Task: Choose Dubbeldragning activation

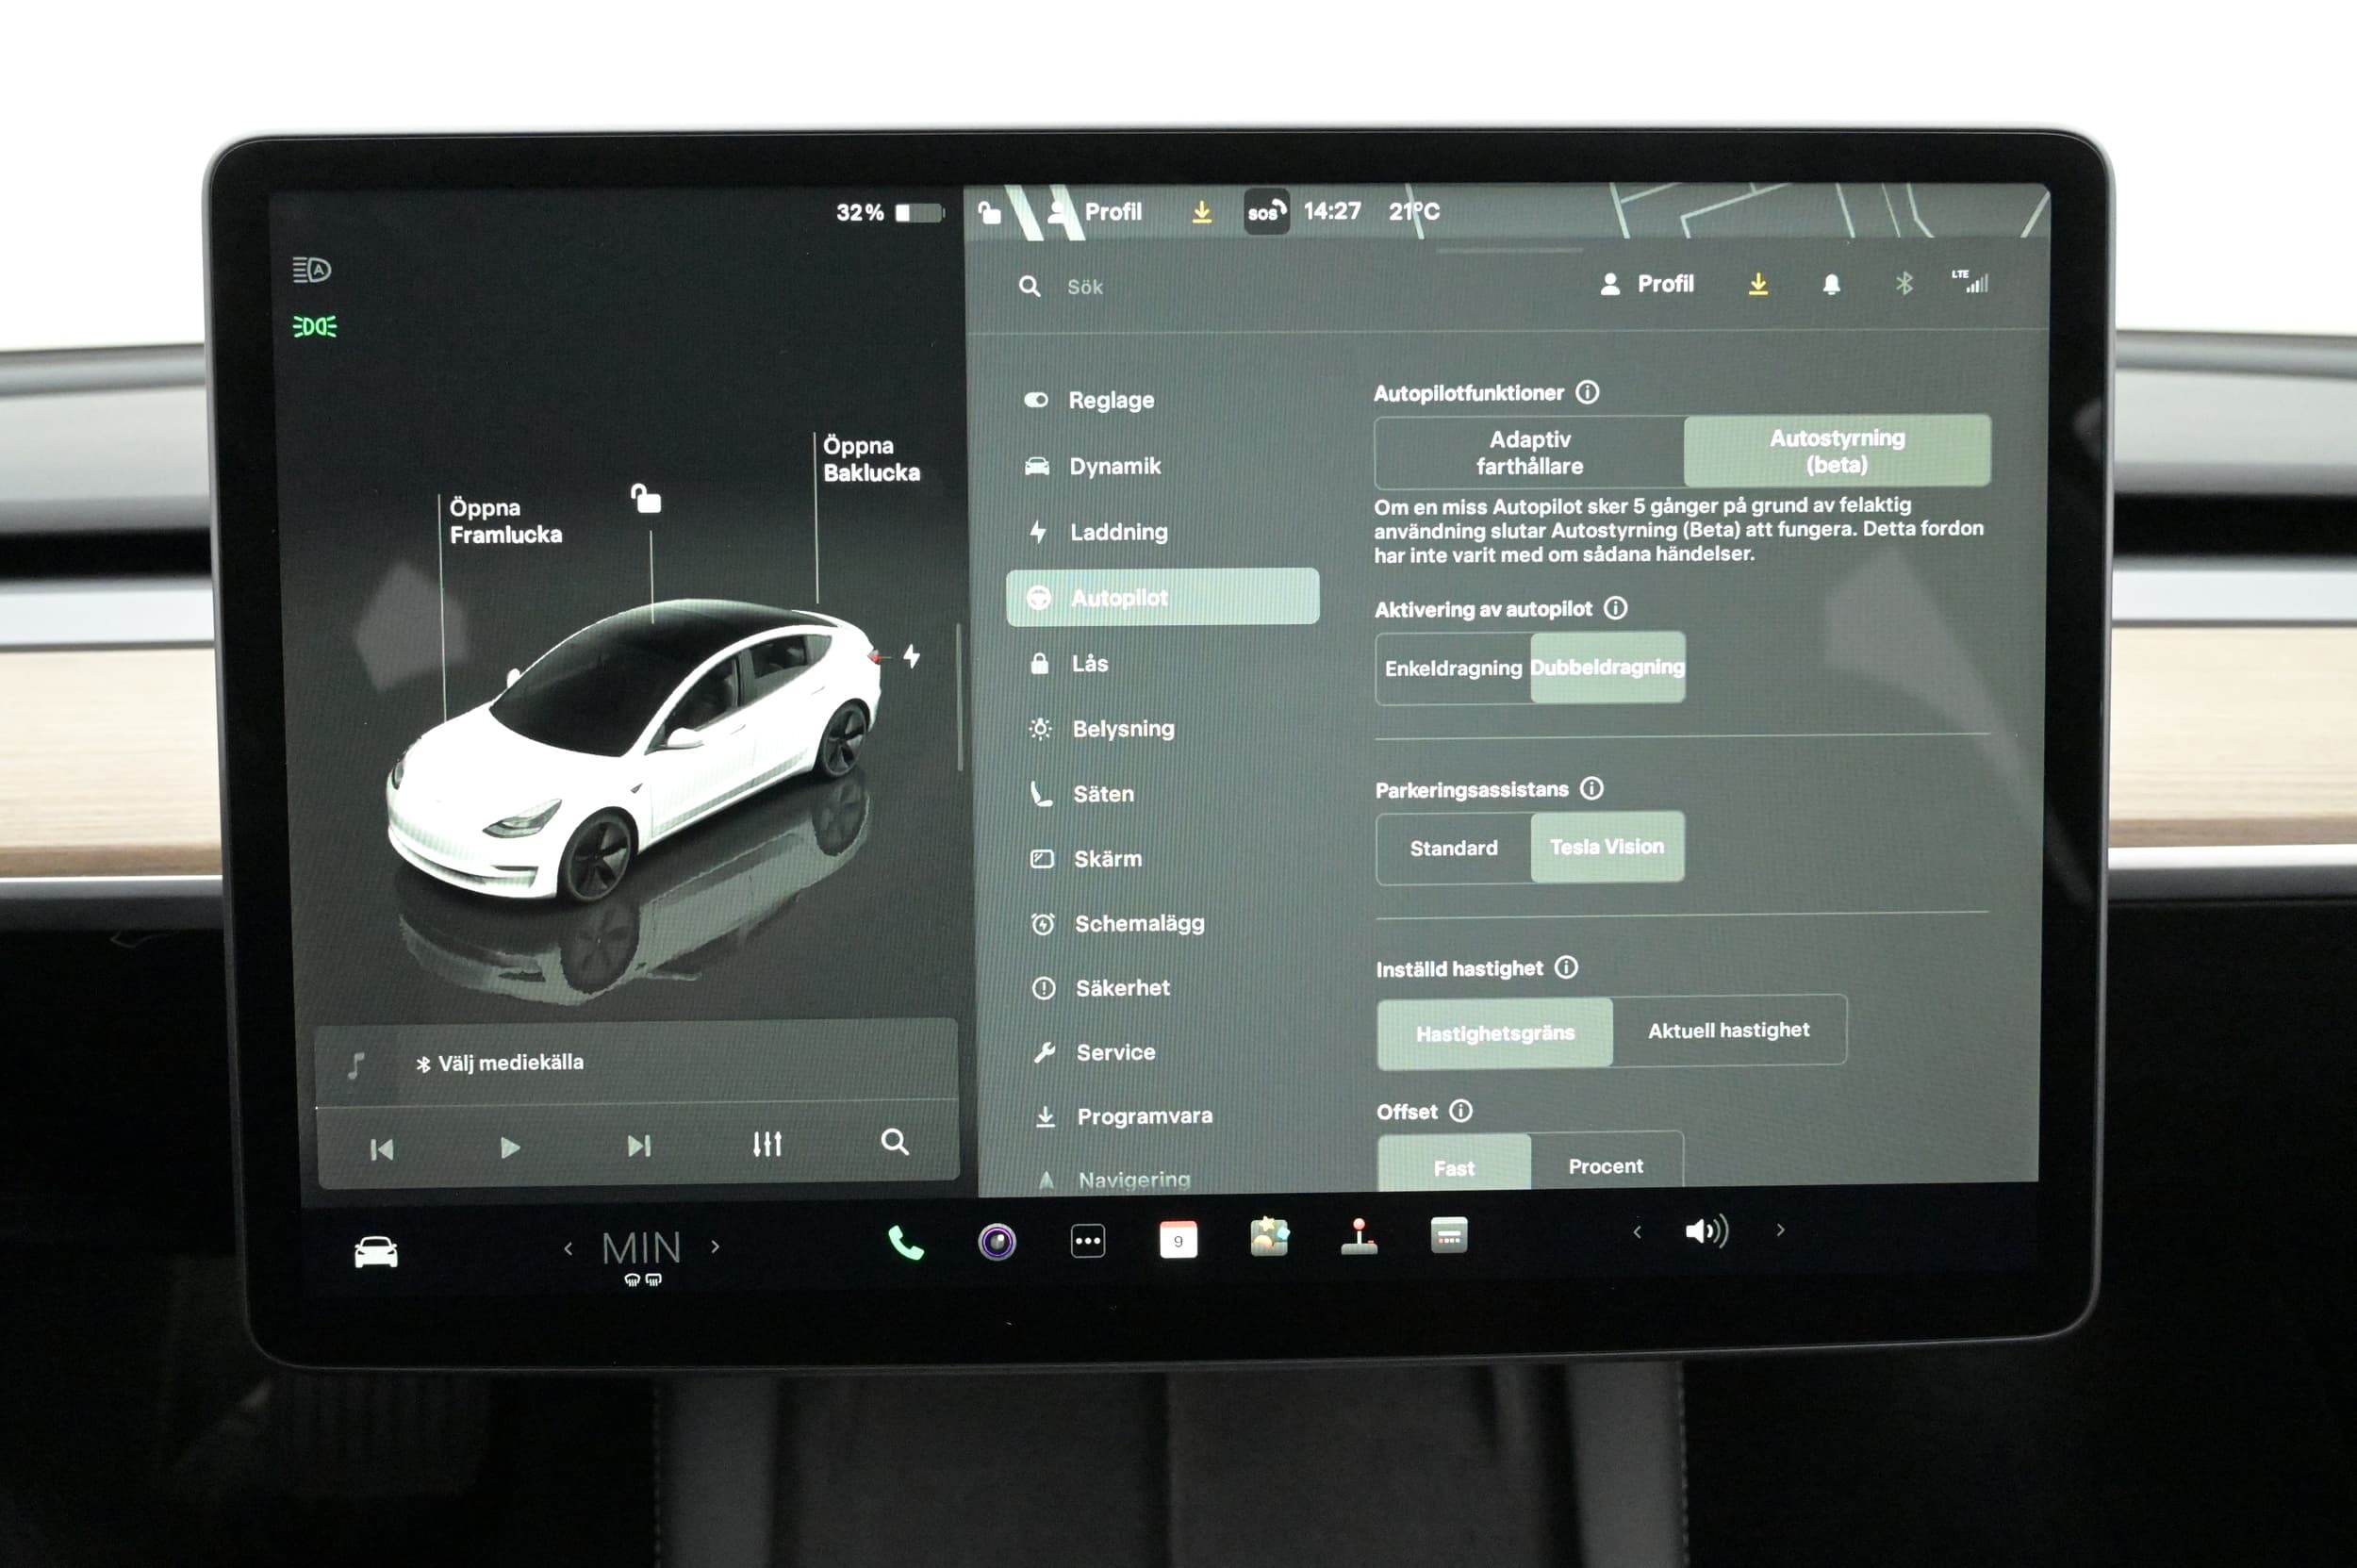Action: point(1607,667)
